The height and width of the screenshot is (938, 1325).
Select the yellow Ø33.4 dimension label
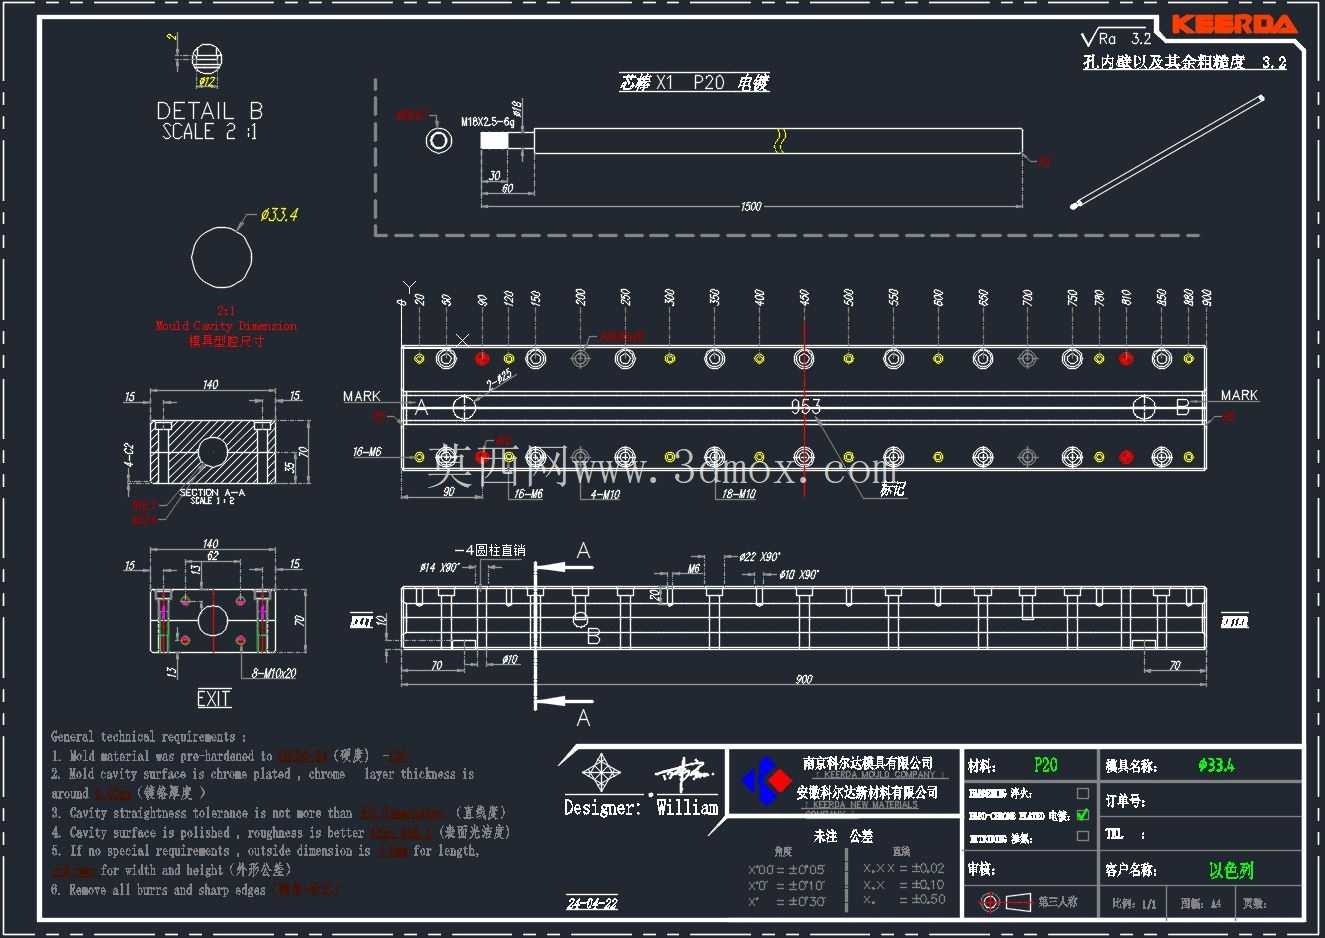tap(279, 214)
